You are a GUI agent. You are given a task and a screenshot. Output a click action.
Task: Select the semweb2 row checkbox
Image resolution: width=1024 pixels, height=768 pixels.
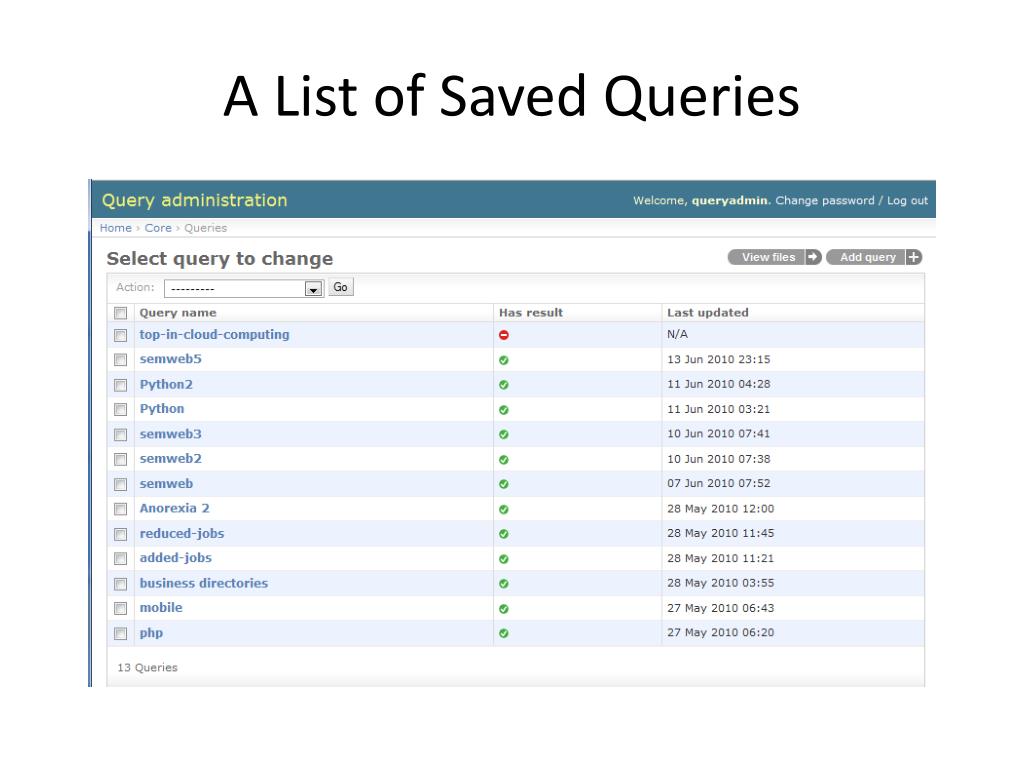[120, 460]
